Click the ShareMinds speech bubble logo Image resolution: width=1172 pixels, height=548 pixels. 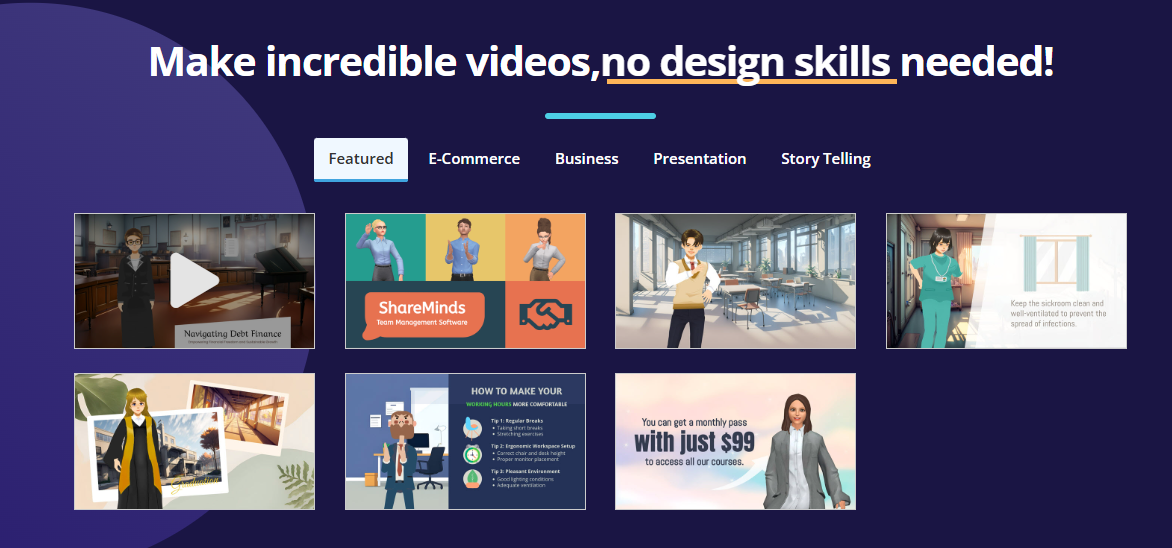(x=424, y=315)
